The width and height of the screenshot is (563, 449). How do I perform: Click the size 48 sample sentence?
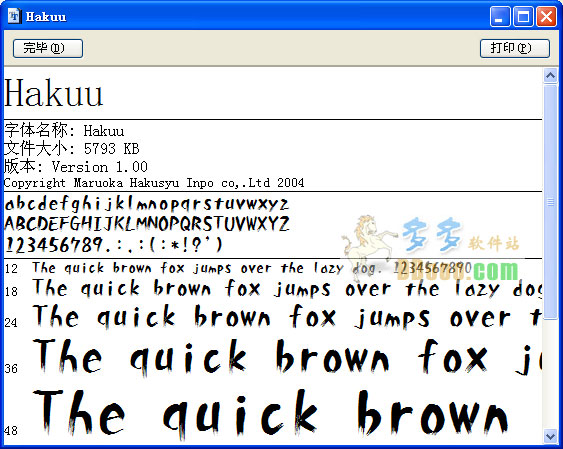[270, 414]
